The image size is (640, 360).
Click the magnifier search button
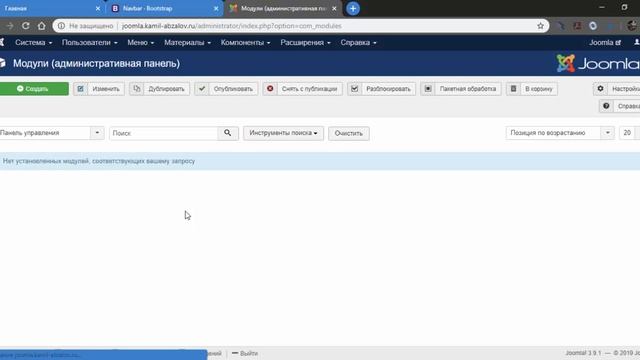[x=228, y=133]
